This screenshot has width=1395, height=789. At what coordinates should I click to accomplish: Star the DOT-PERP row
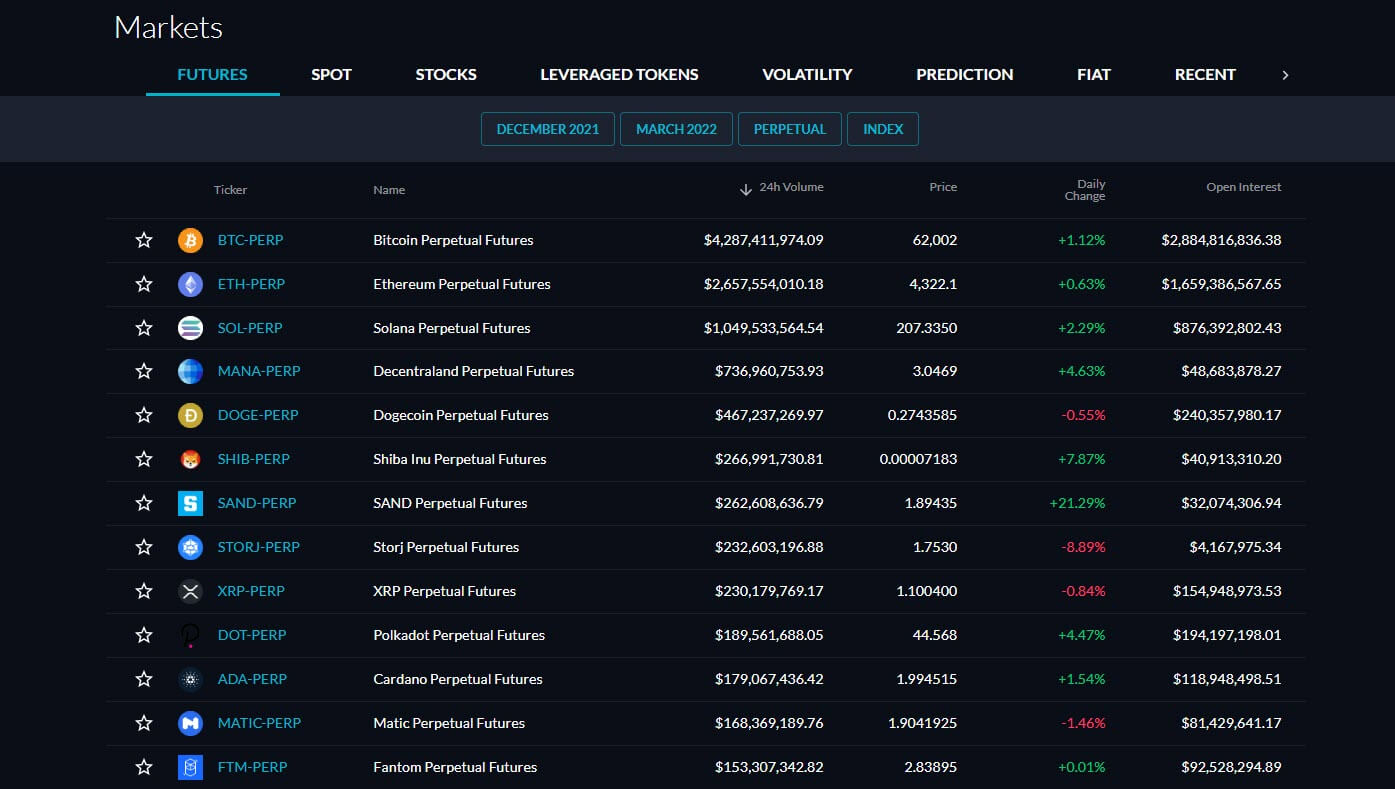(x=144, y=635)
